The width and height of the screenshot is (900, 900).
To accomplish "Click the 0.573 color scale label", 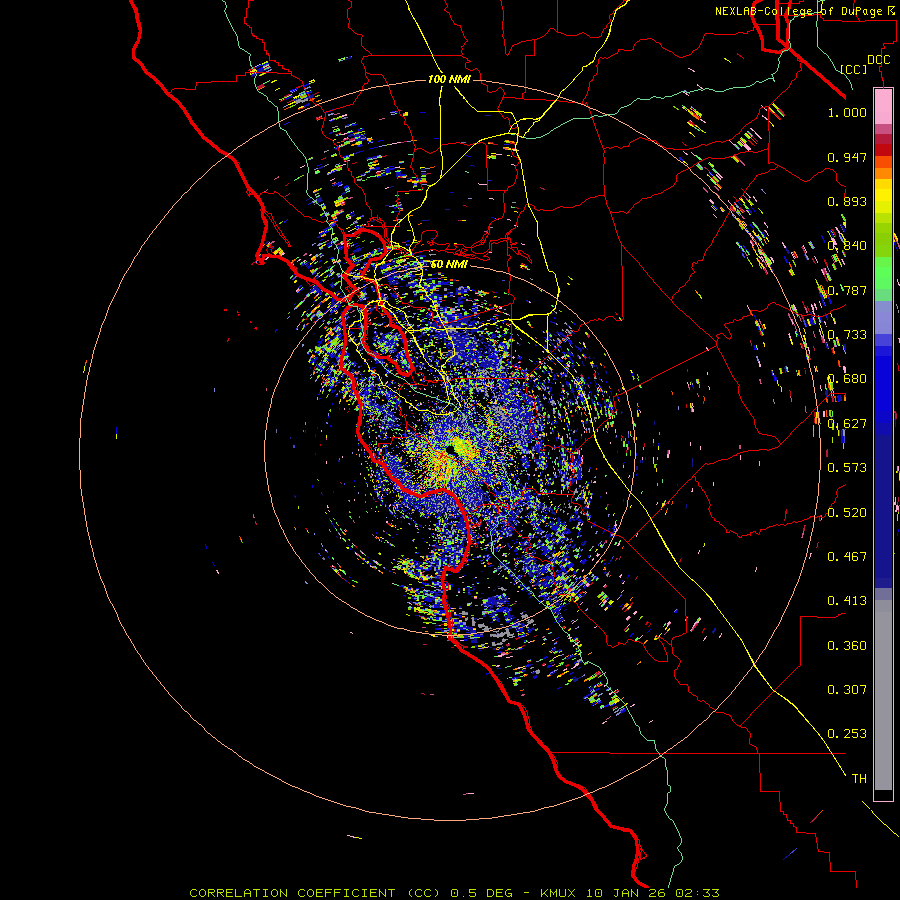I will click(x=847, y=468).
